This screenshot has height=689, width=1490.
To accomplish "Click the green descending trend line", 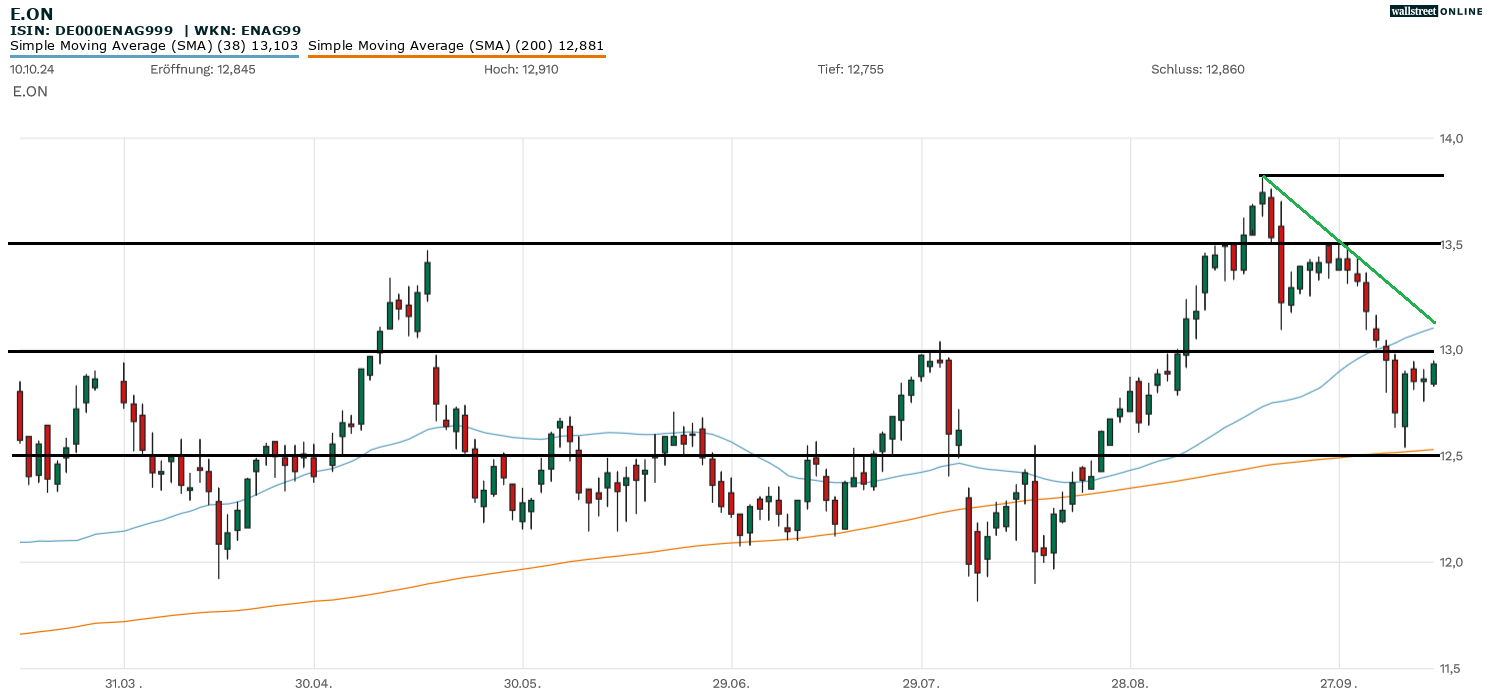I will tap(1350, 249).
